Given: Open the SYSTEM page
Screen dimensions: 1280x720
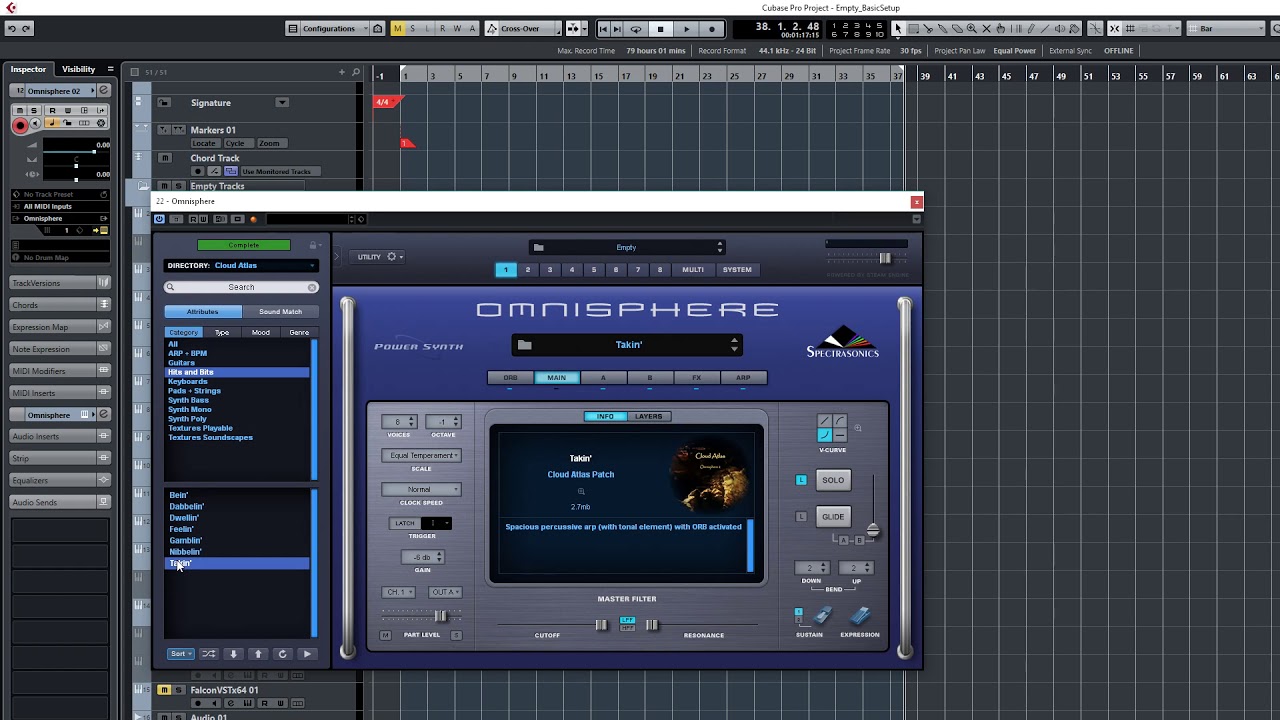Looking at the screenshot, I should [737, 269].
